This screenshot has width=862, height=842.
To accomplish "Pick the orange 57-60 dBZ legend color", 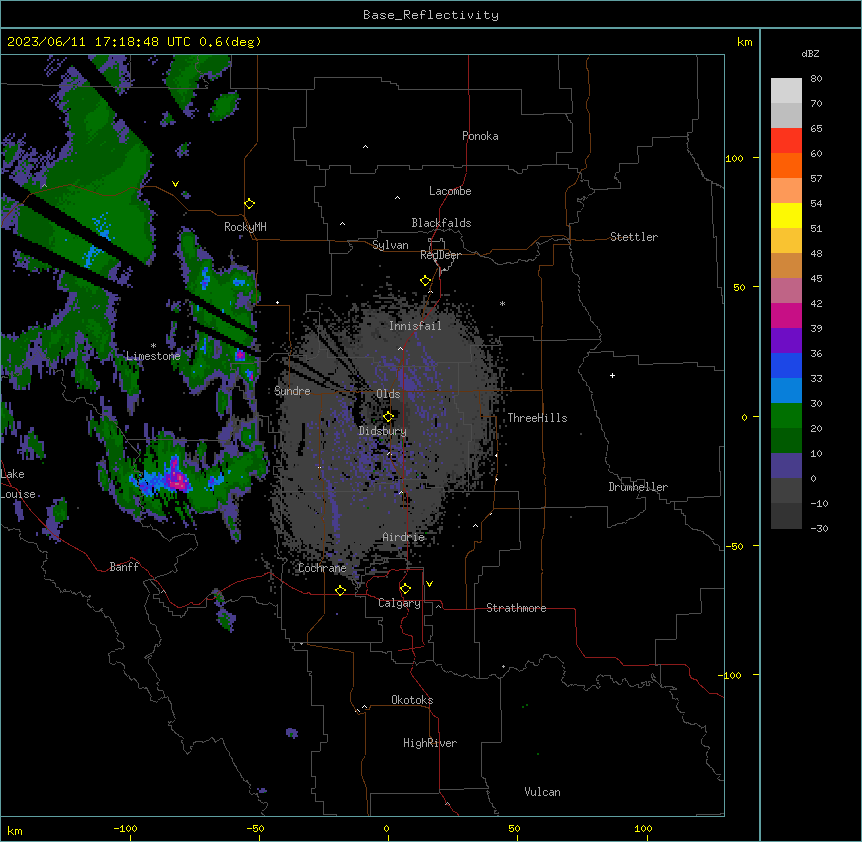I will point(786,166).
